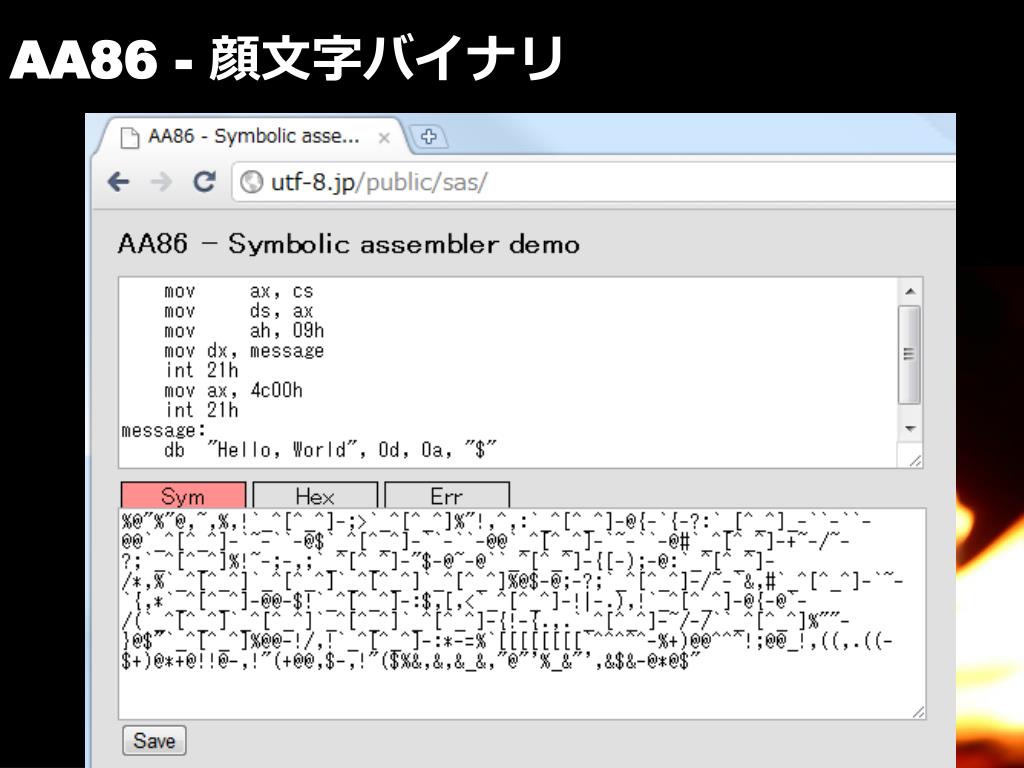Click the browser back arrow

119,183
